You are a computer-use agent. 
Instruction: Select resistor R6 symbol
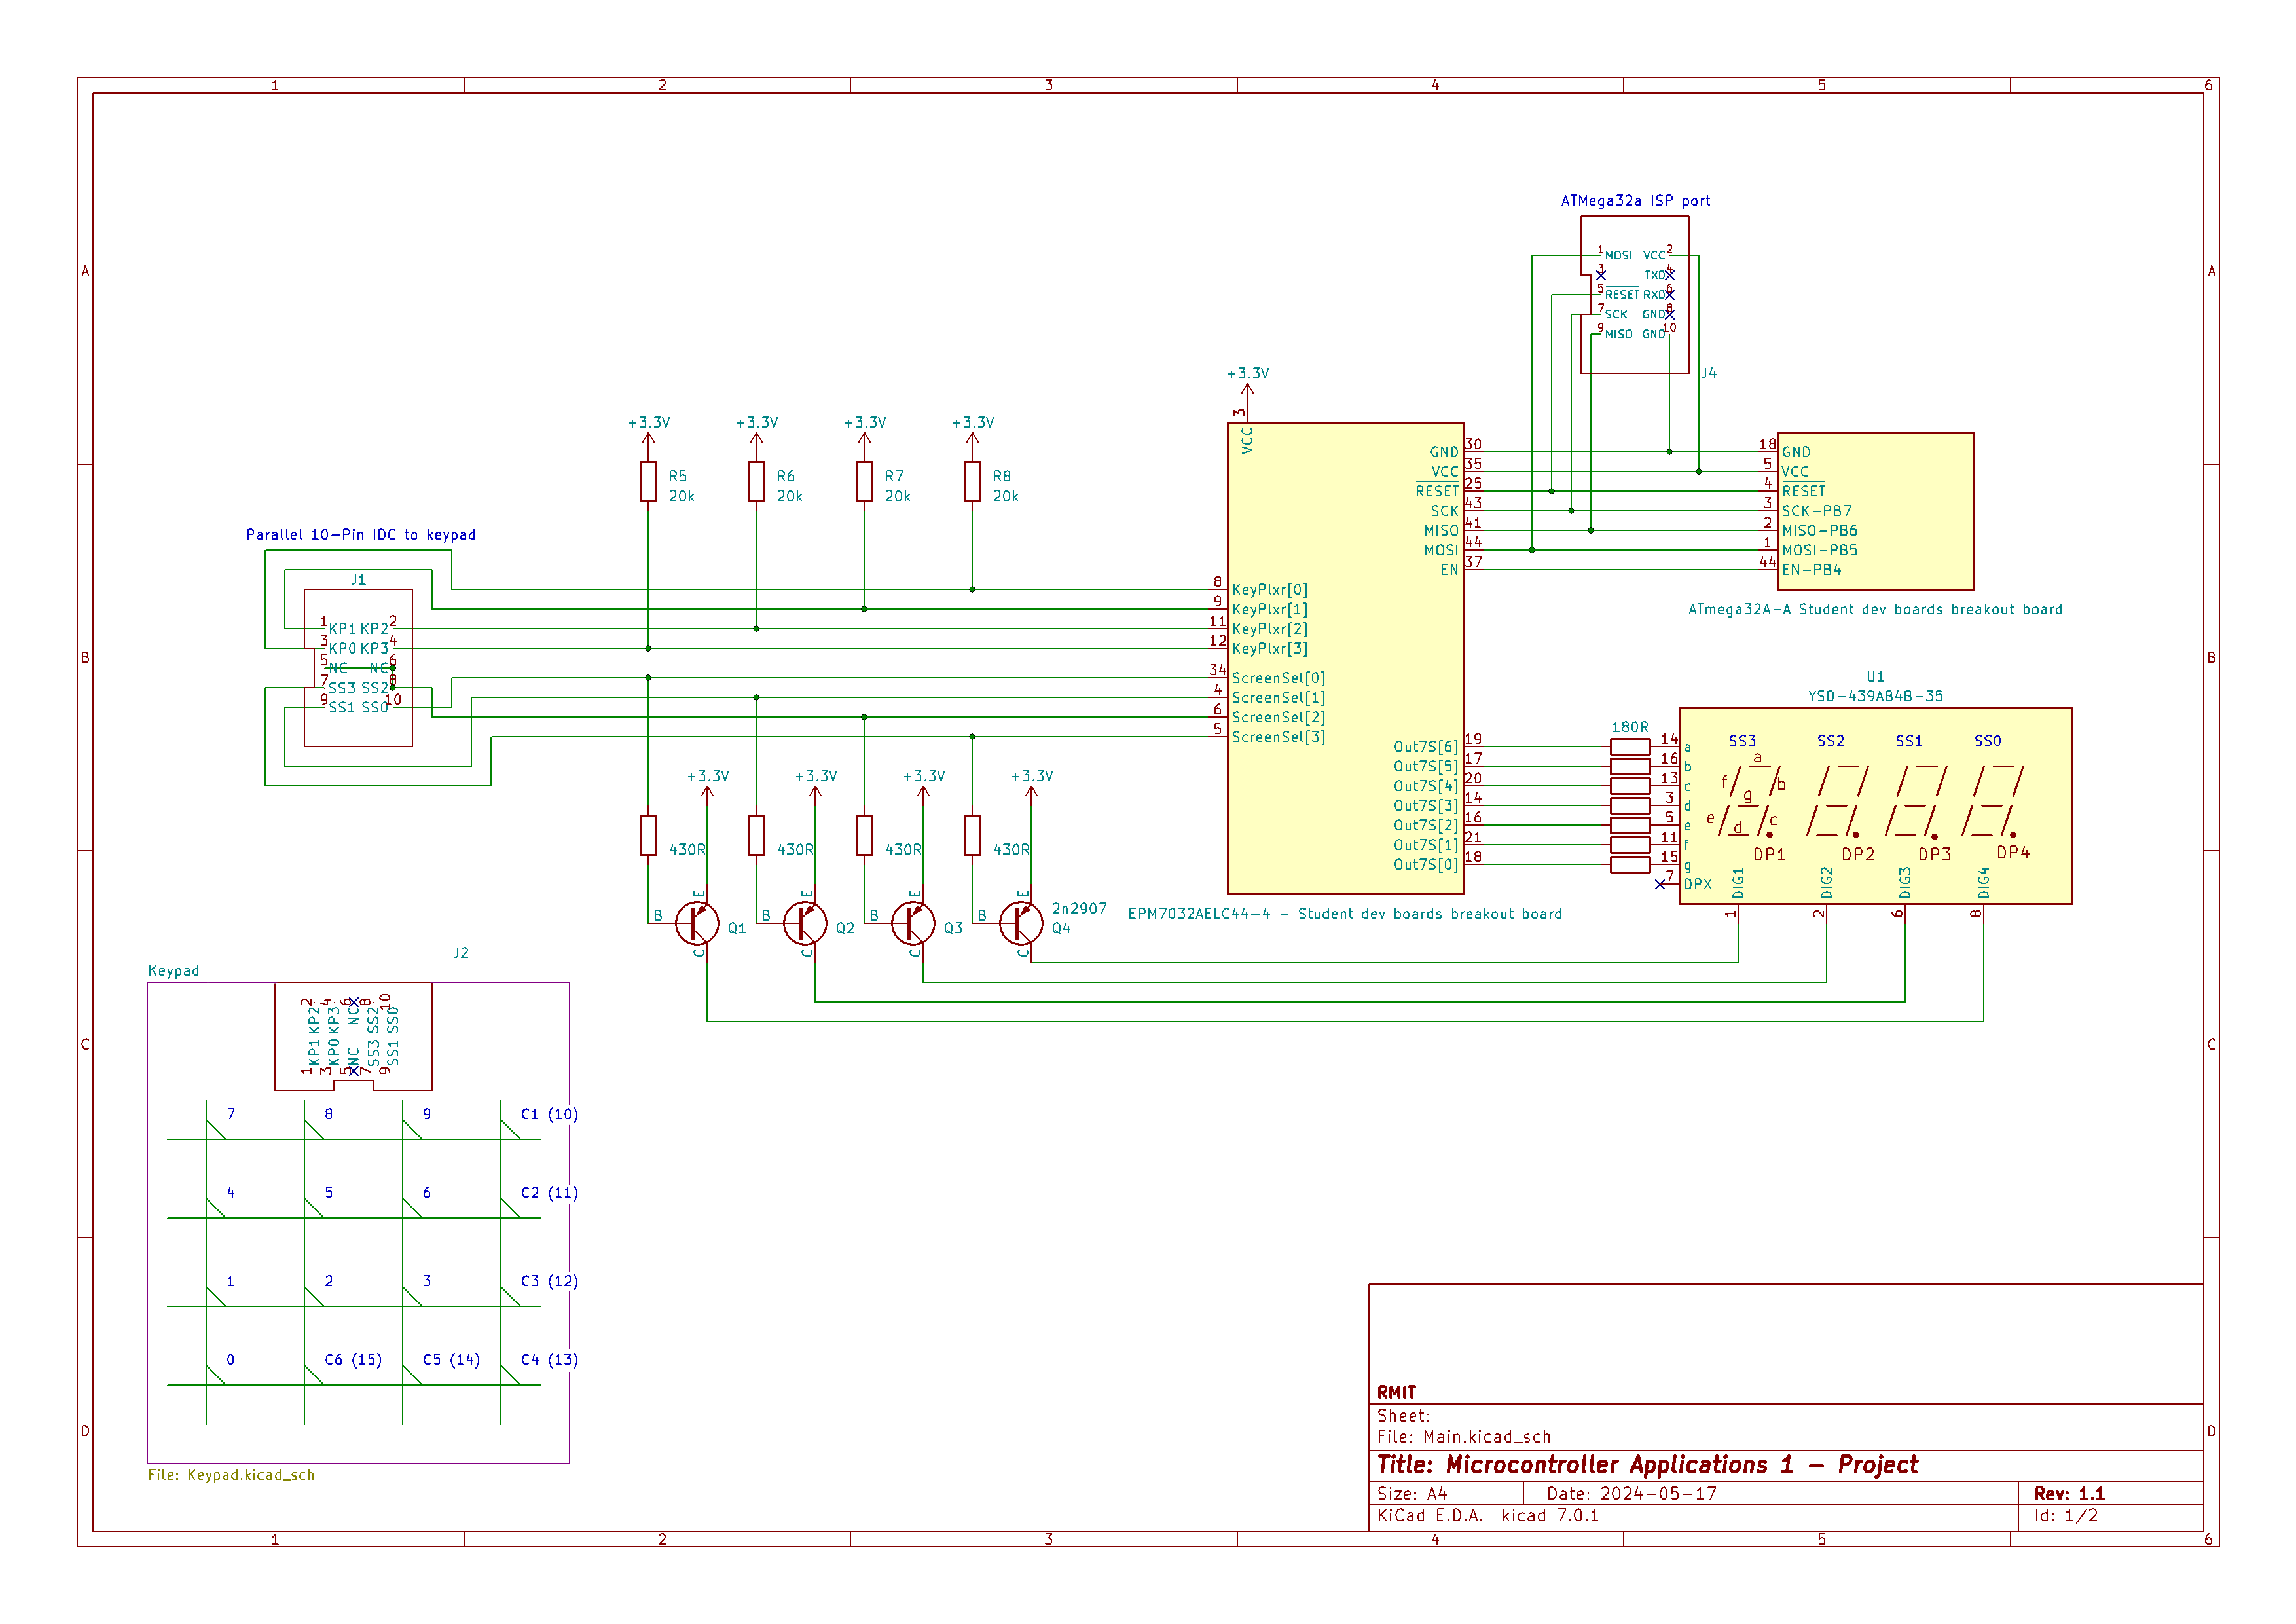coord(756,482)
